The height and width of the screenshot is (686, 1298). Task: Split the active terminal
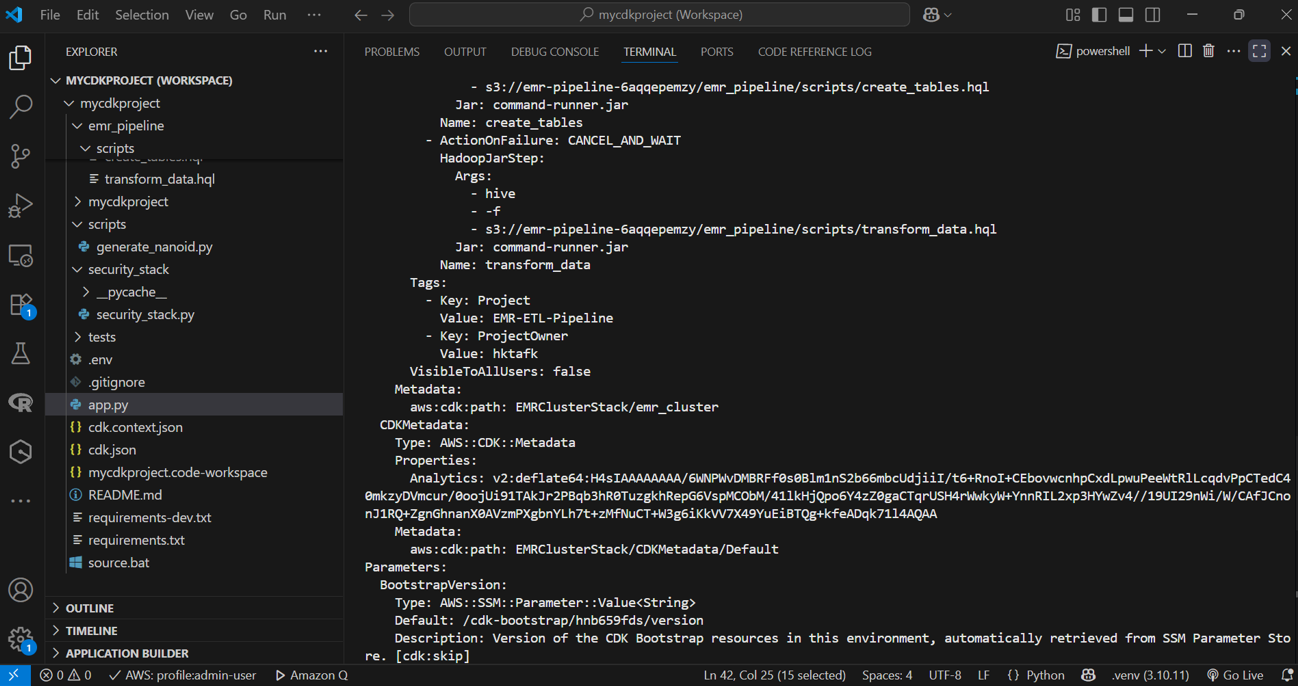[x=1184, y=50]
